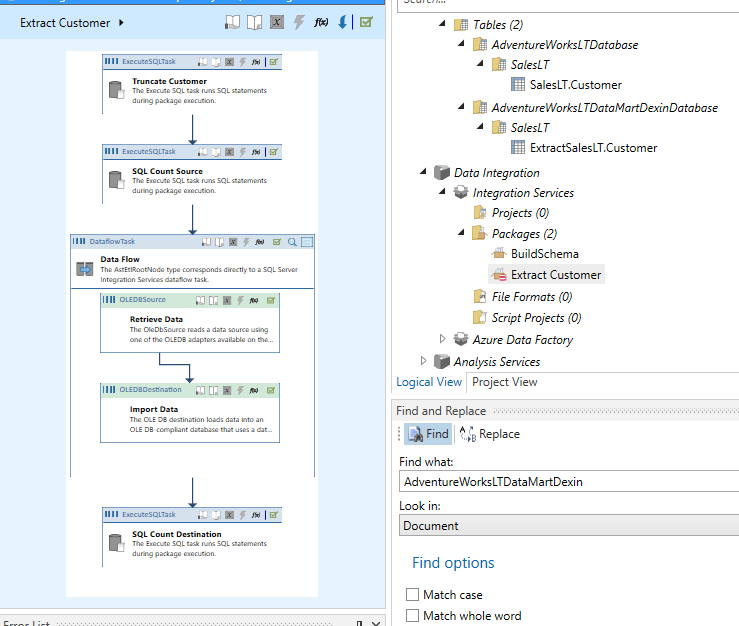
Task: Click green checkmark icon on DataflowTask header
Action: [x=277, y=242]
